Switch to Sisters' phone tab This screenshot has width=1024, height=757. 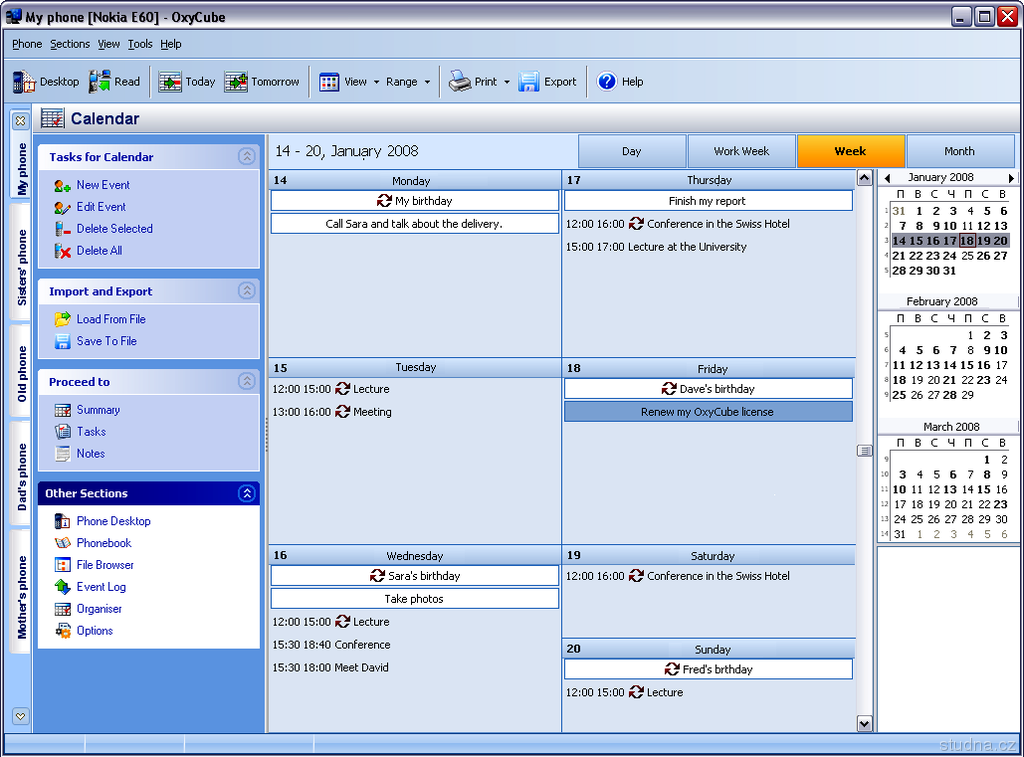point(22,267)
